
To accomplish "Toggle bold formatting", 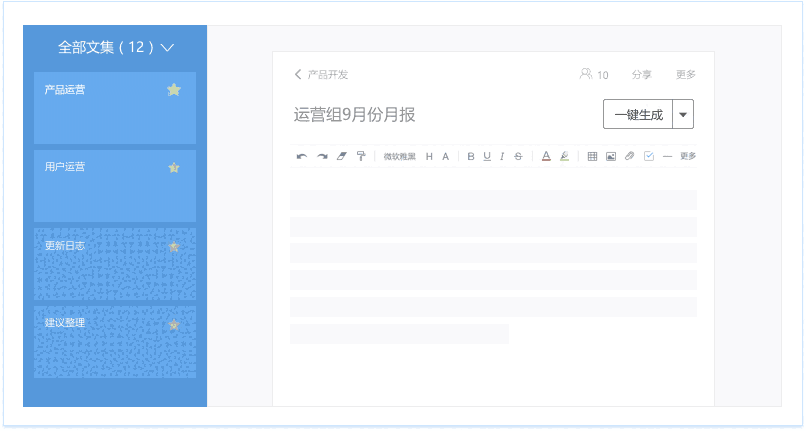I will click(470, 156).
